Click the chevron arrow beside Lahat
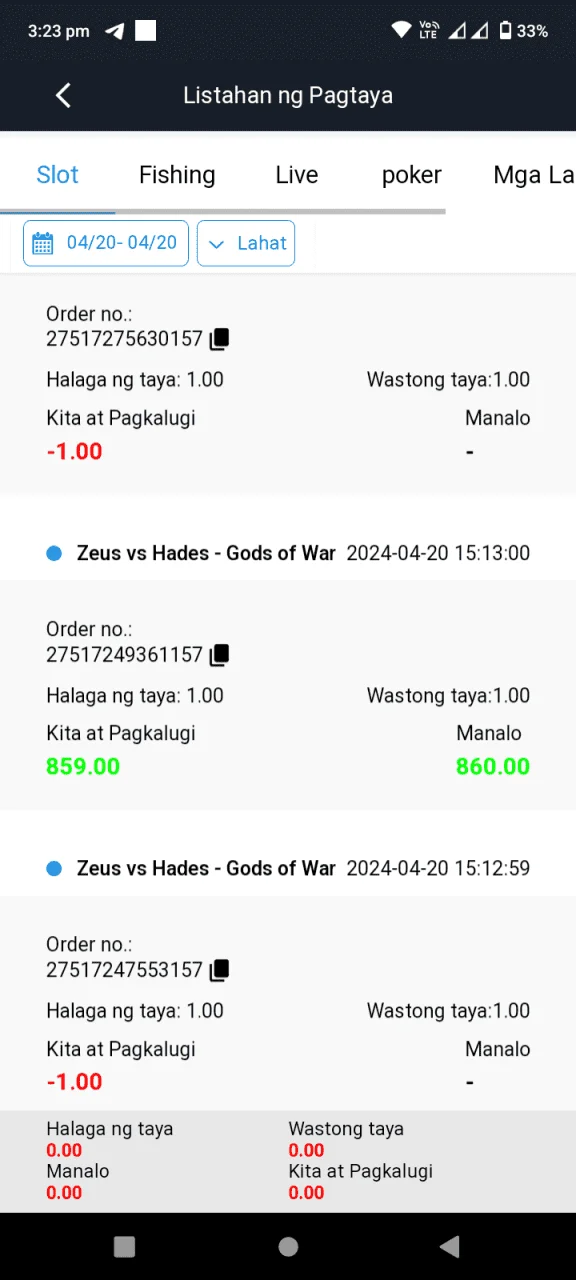Screen dimensions: 576x1280 [x=216, y=244]
